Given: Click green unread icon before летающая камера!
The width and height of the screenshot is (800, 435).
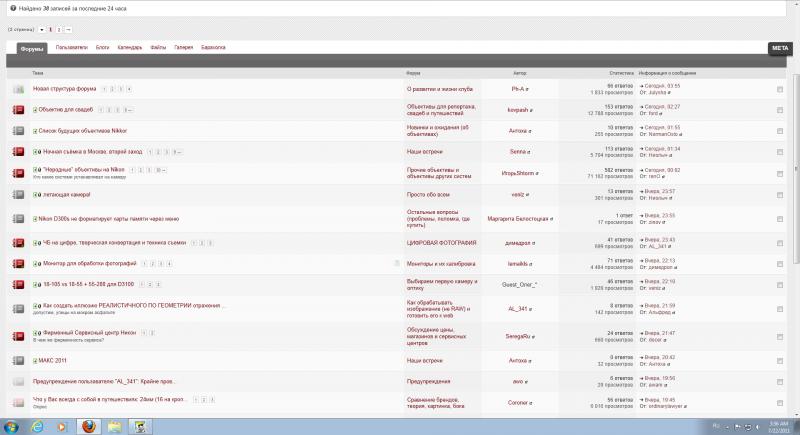Looking at the screenshot, I should (35, 195).
